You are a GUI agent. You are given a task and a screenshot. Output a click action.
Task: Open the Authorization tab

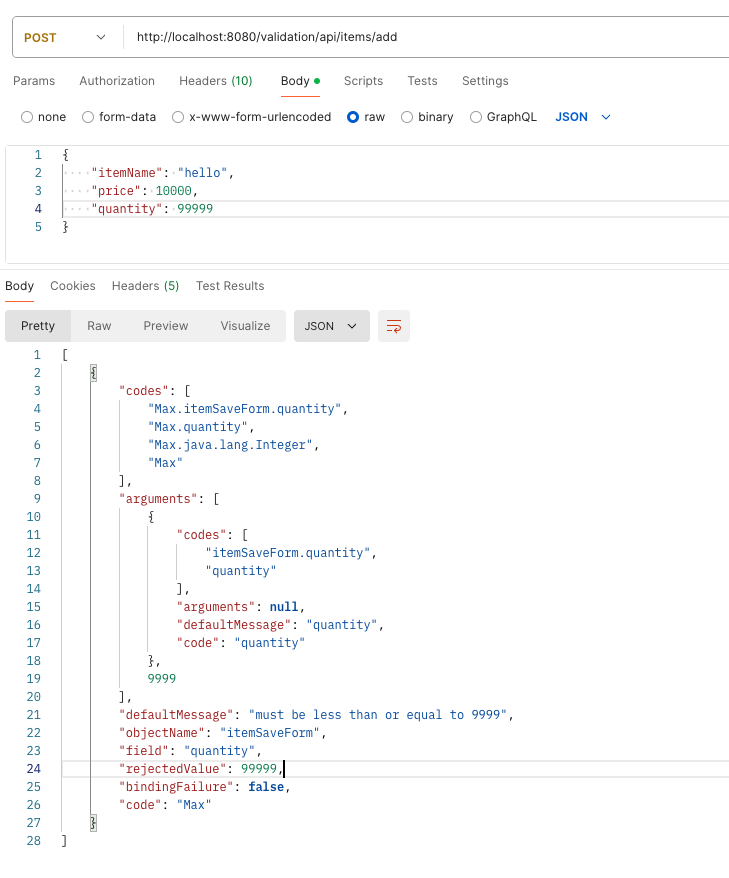117,81
